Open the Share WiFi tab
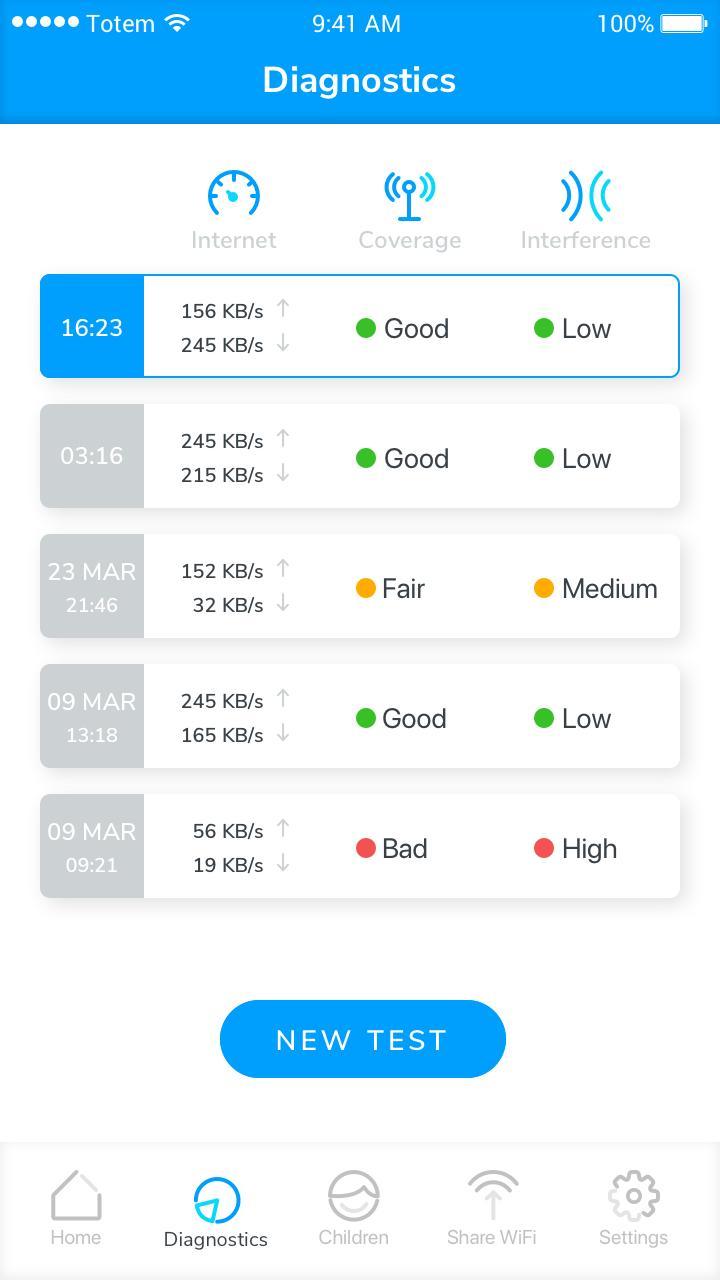 pyautogui.click(x=492, y=1208)
